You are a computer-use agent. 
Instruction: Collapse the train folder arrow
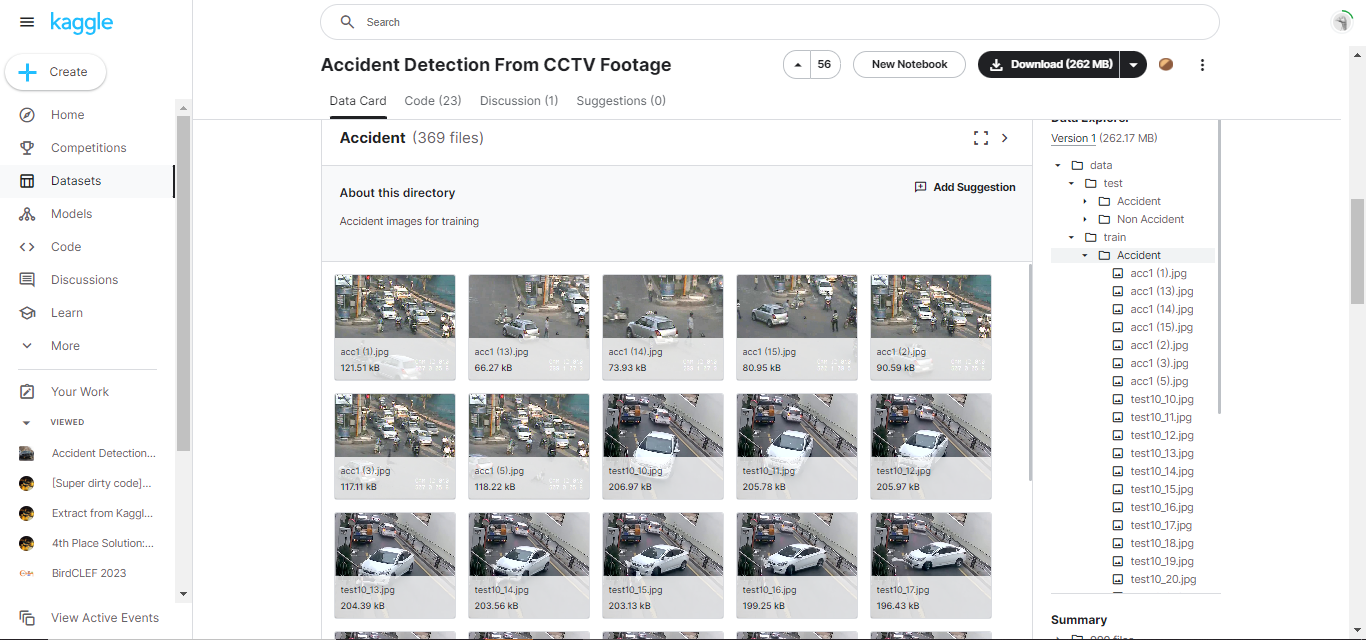(1071, 238)
